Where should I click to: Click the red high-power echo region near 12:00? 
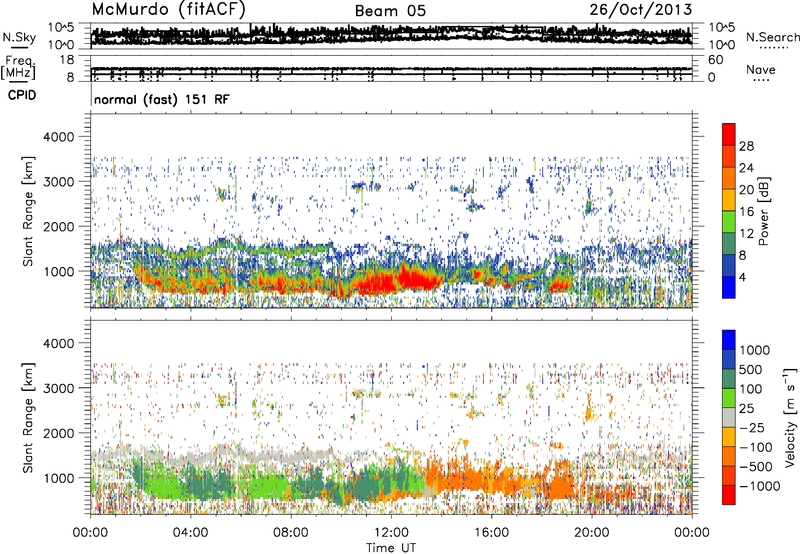click(395, 280)
